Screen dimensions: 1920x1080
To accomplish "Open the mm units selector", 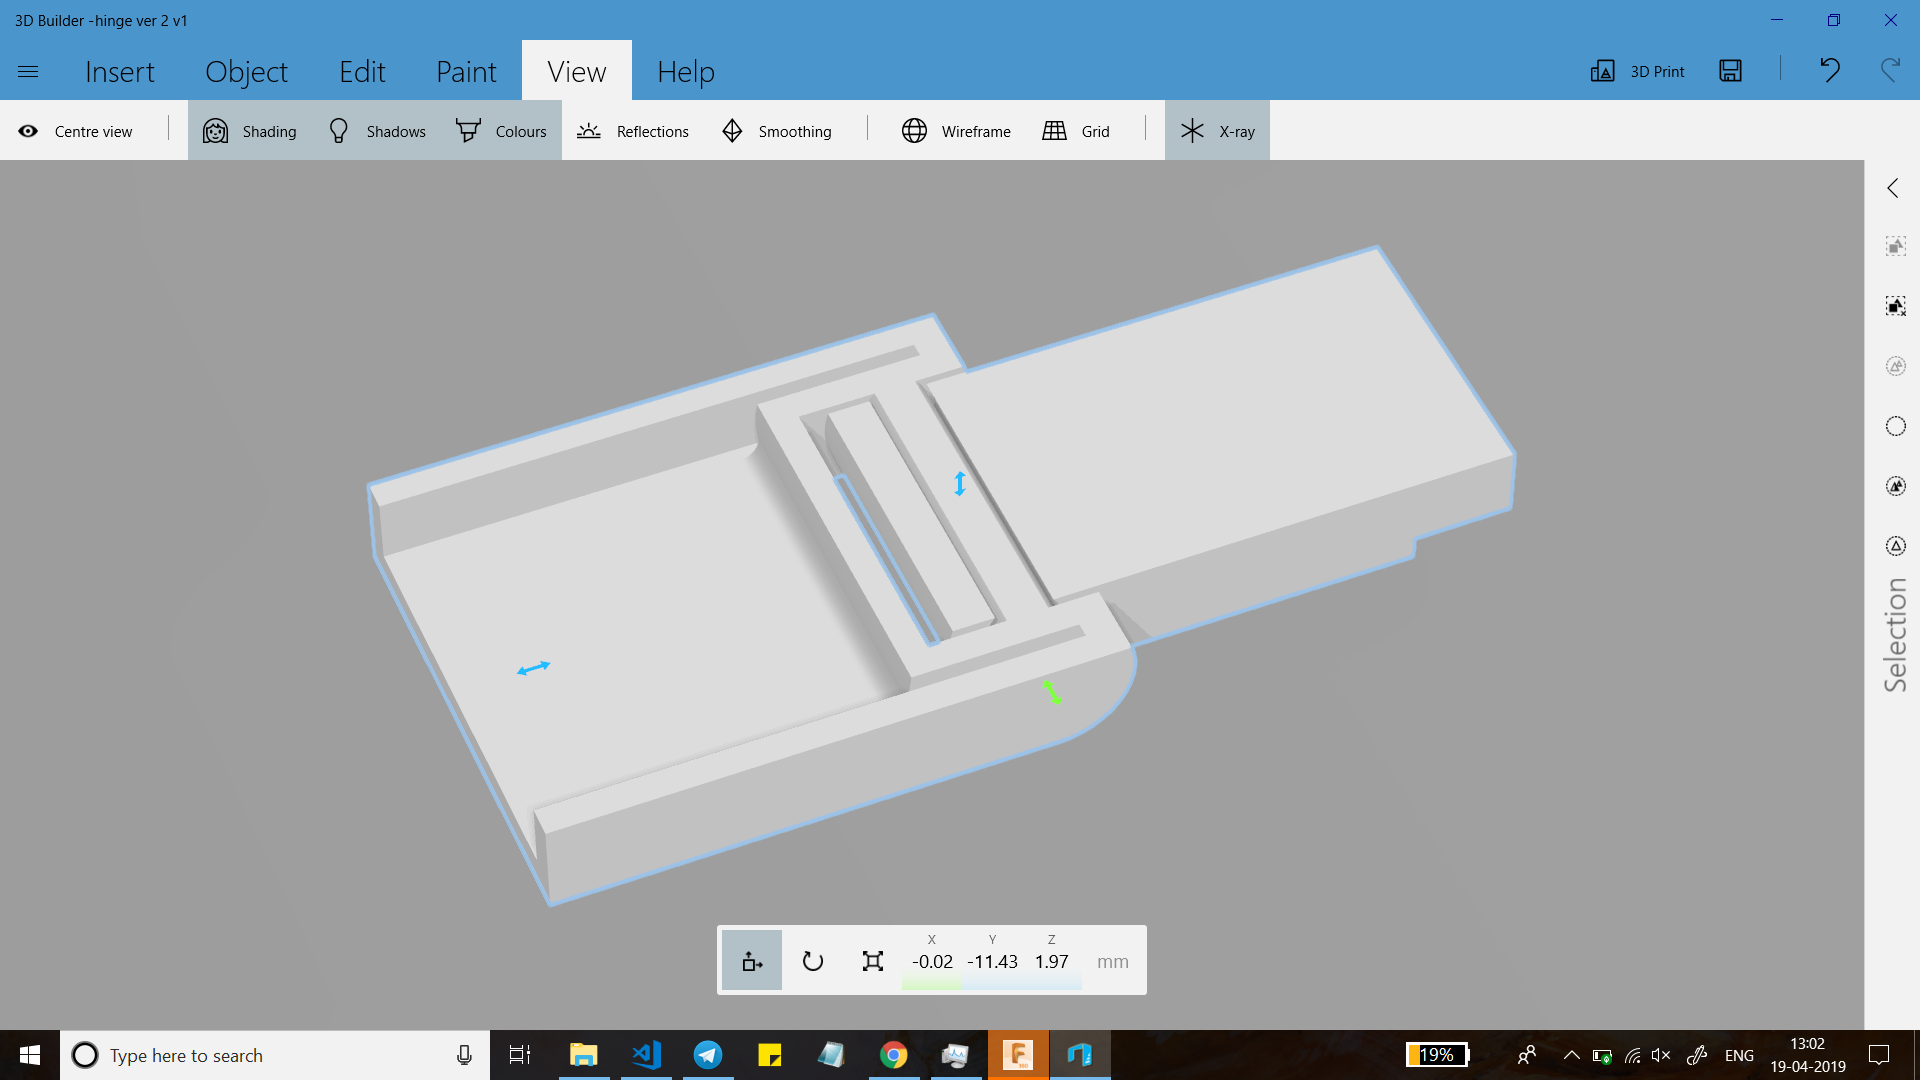I will pyautogui.click(x=1112, y=961).
